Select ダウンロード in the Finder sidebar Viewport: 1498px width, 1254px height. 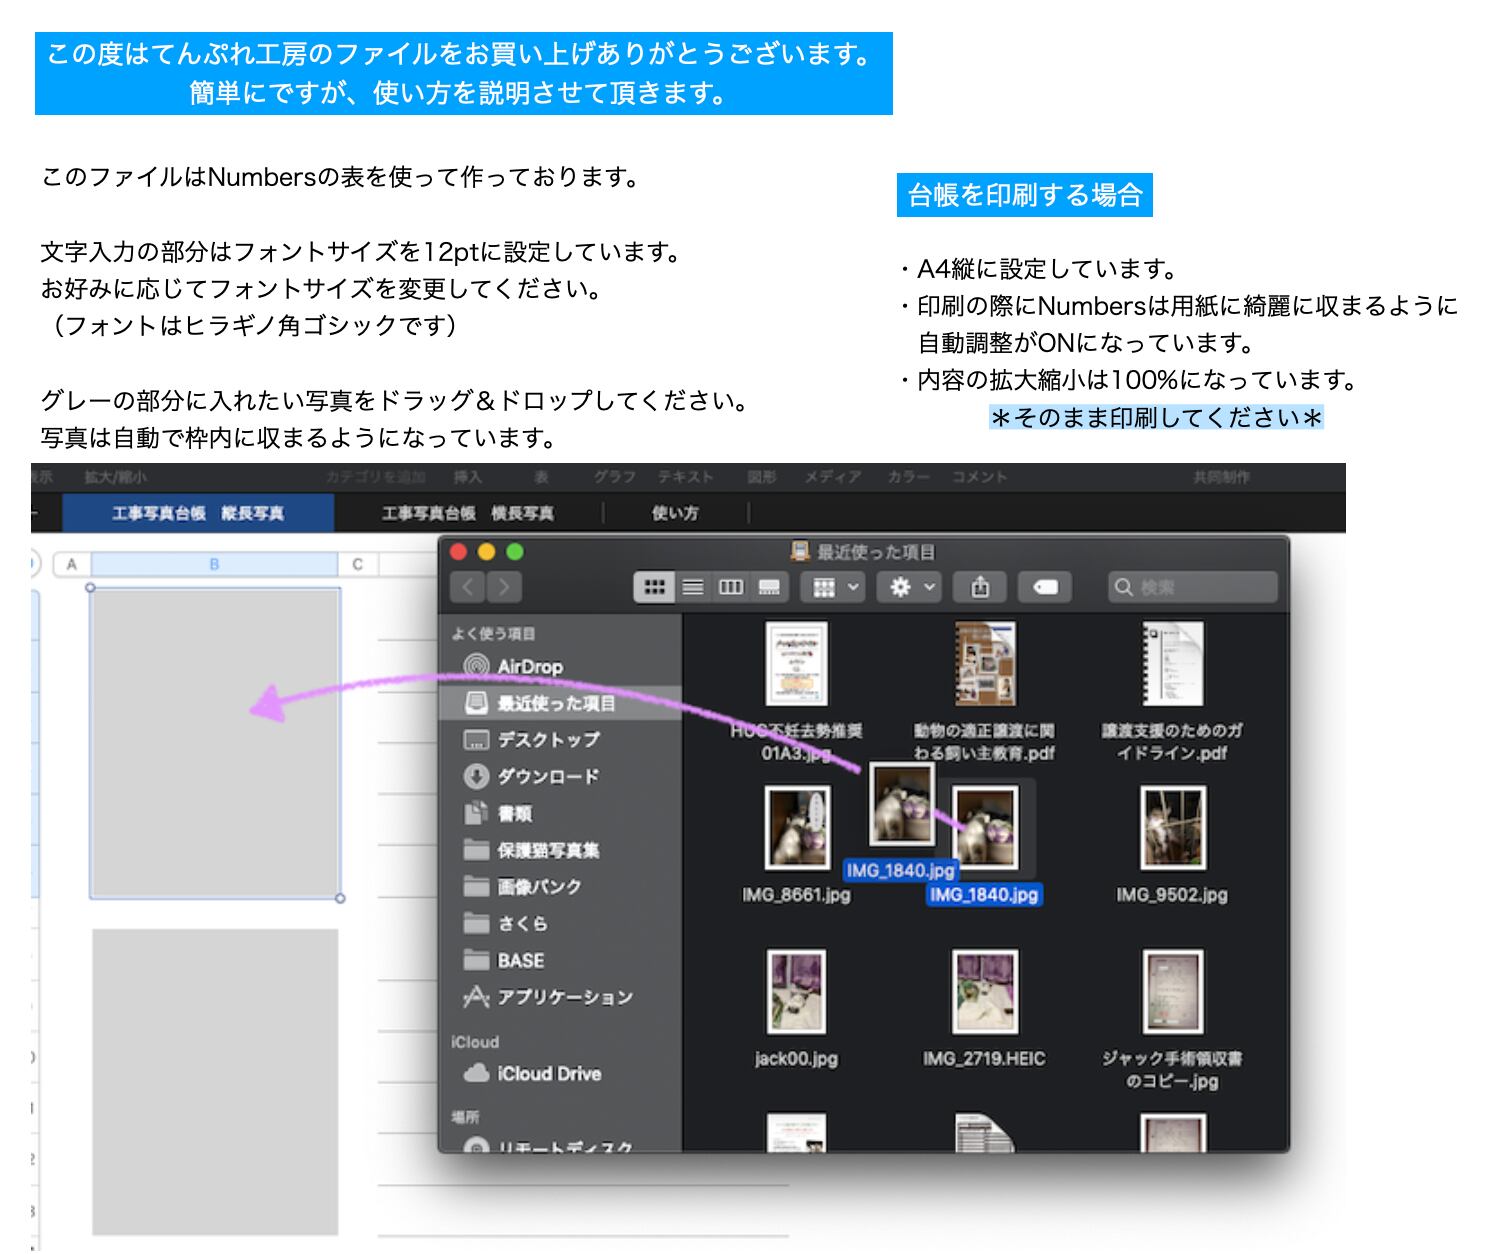pyautogui.click(x=547, y=776)
